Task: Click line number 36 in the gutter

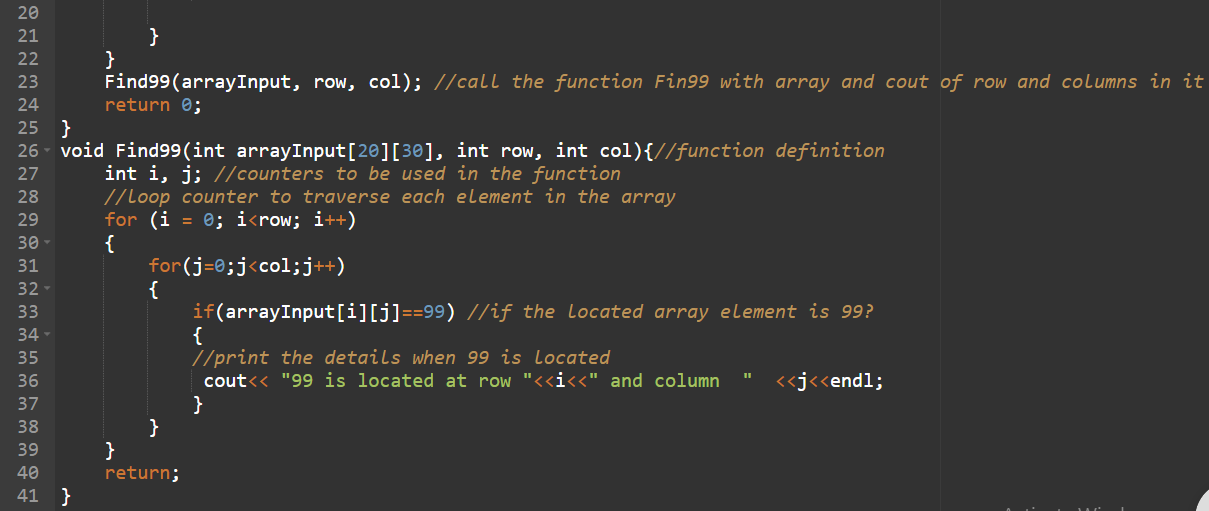Action: pos(28,381)
